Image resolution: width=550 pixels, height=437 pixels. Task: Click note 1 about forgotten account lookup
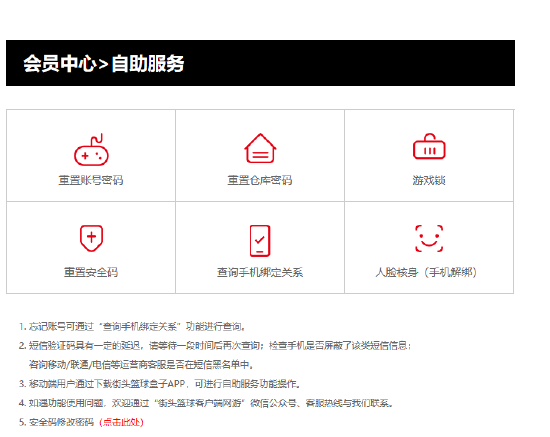tap(132, 327)
